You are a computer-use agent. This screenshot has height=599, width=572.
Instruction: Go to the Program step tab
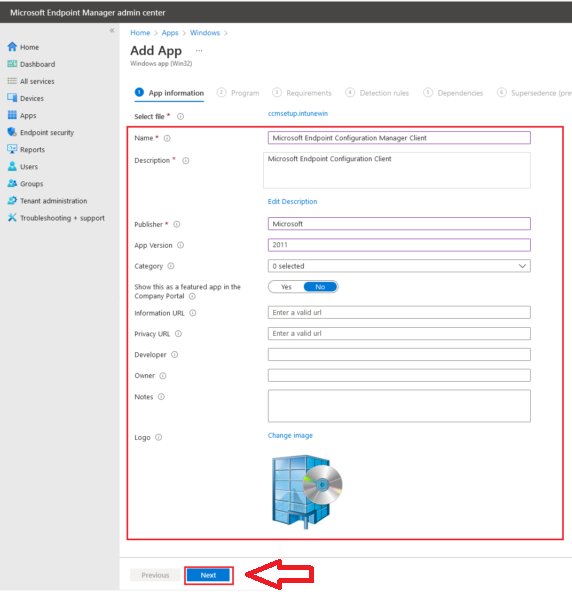[x=238, y=93]
